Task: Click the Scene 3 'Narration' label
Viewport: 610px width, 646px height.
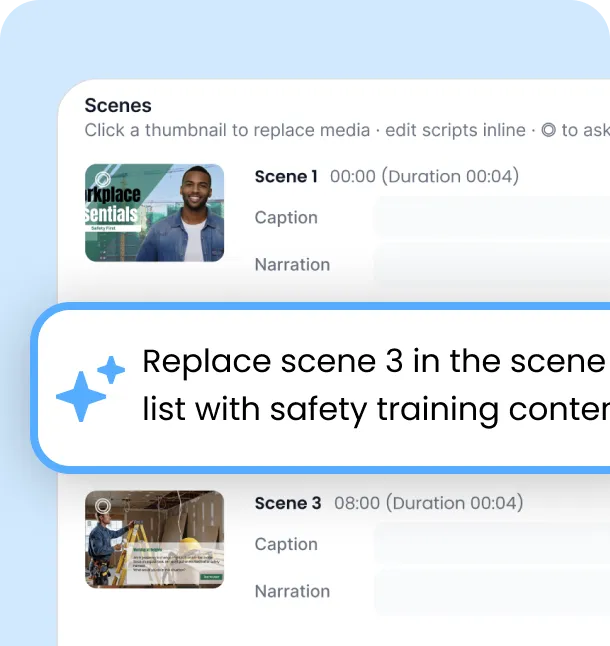Action: click(292, 592)
